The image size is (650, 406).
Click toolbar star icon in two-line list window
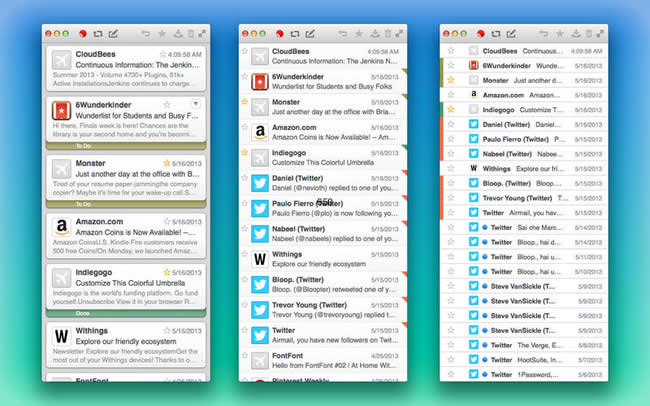359,34
